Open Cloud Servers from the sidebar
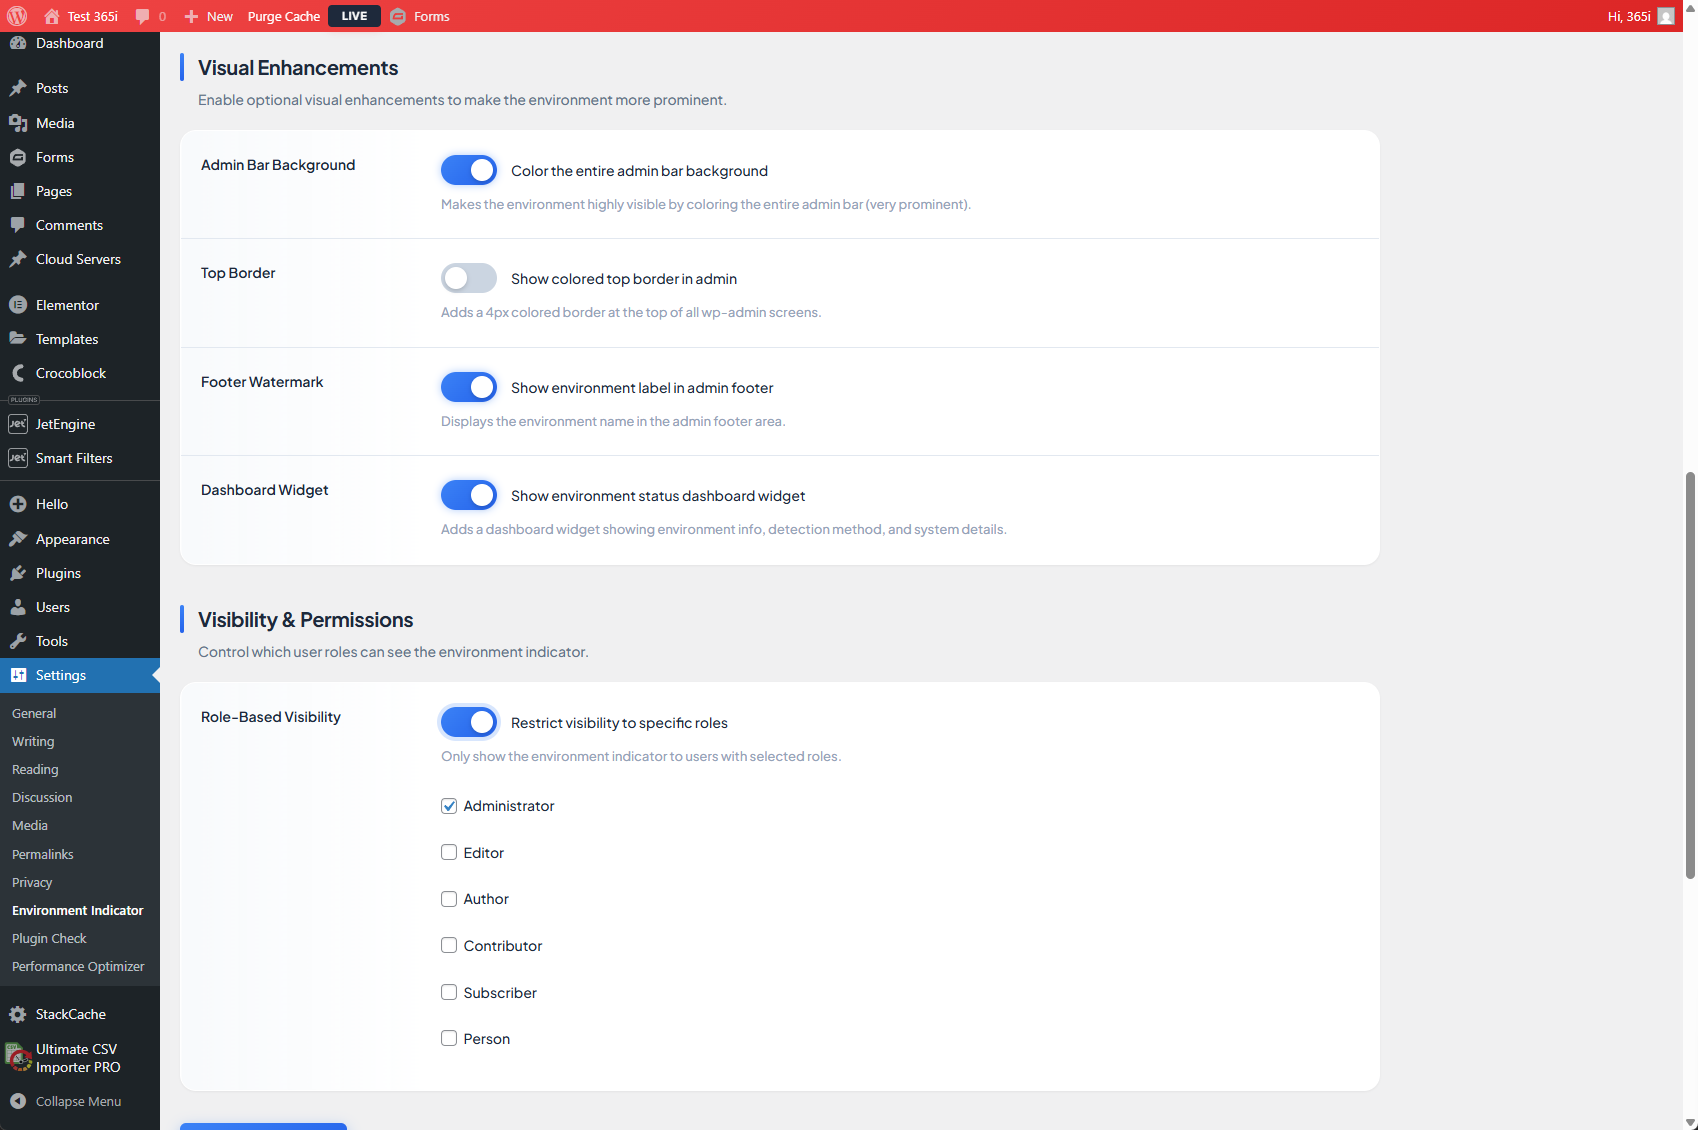Screen dimensions: 1698x1130 coord(77,258)
